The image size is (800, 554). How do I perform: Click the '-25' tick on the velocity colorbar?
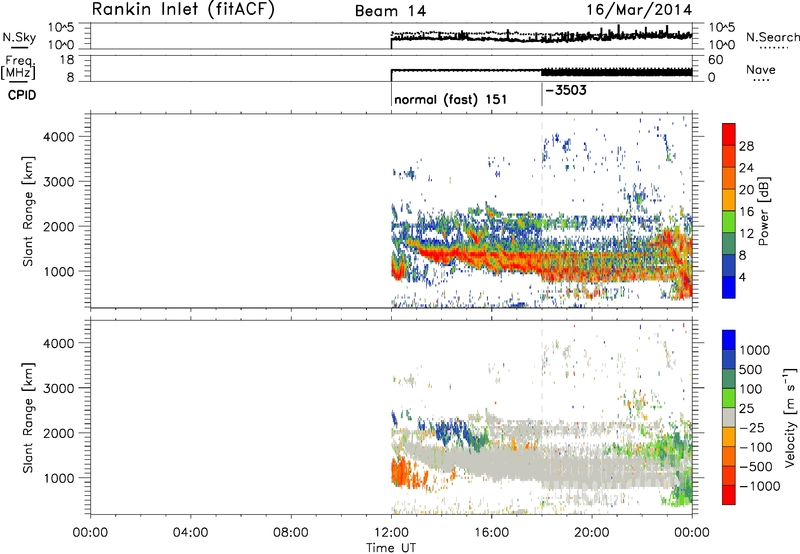tap(752, 427)
